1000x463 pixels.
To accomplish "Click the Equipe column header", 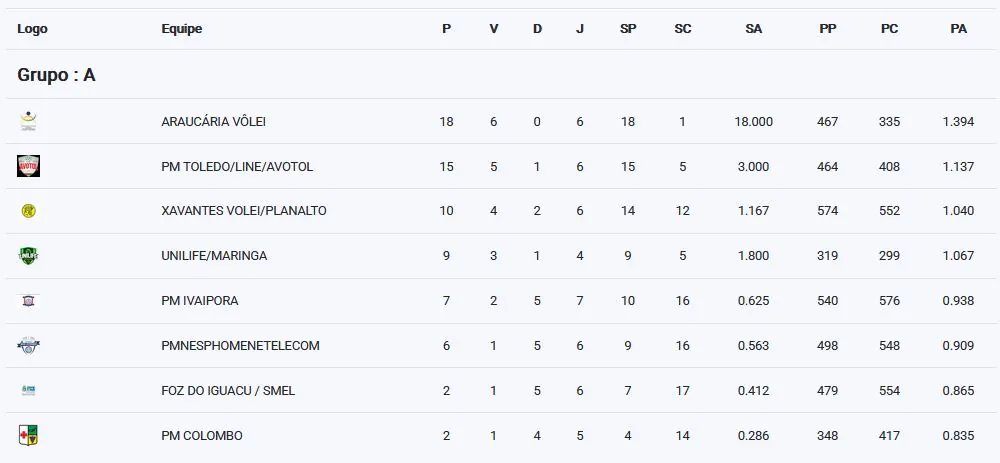I will click(182, 29).
